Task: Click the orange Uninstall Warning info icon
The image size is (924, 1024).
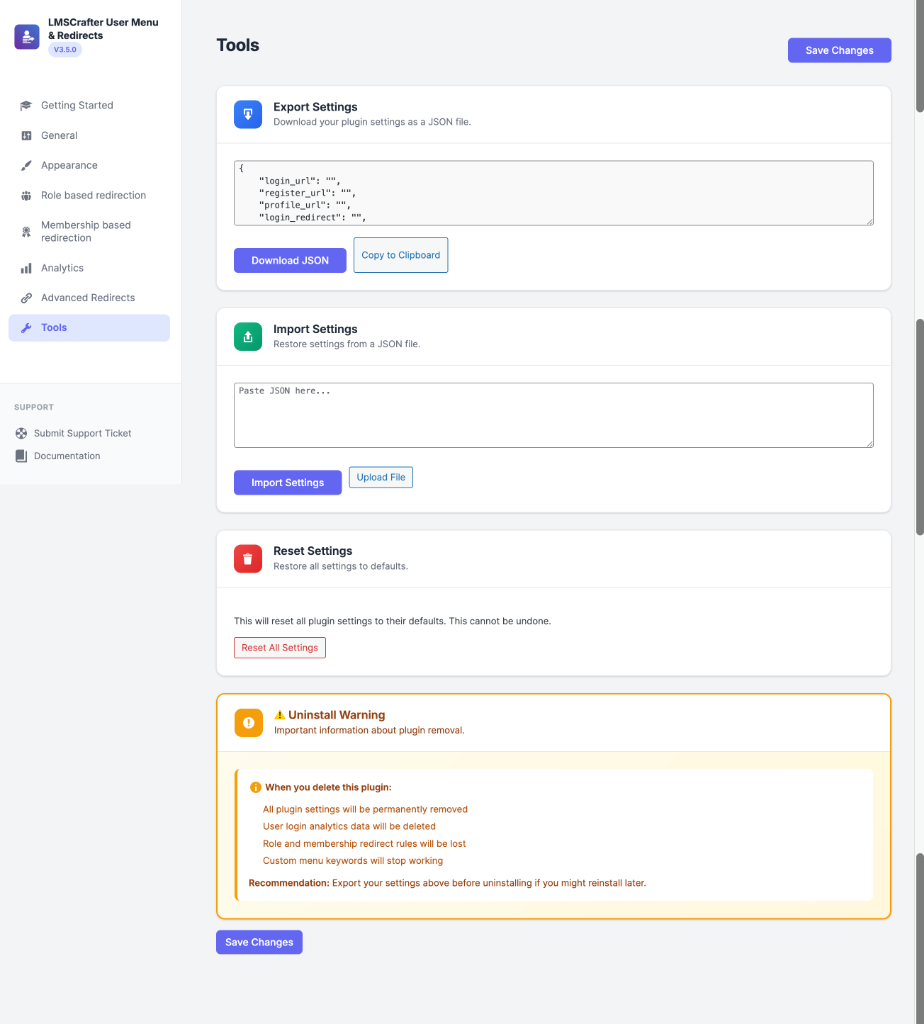Action: tap(247, 722)
